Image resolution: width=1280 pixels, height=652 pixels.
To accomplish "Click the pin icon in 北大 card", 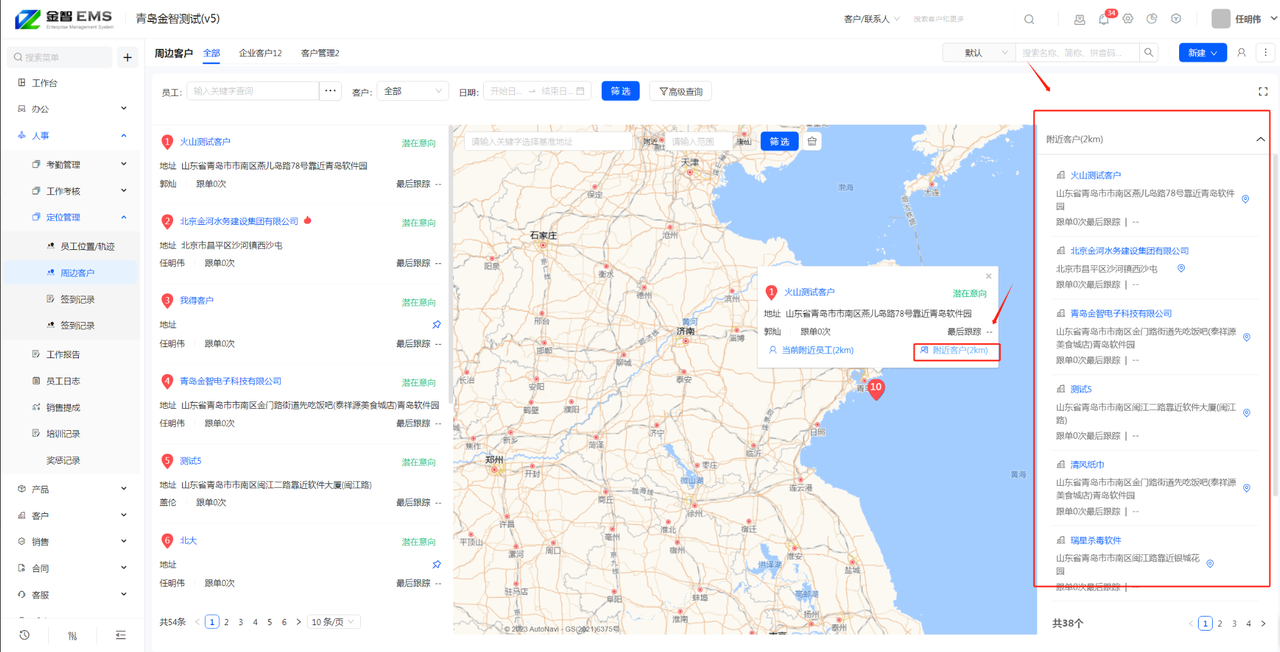I will tap(436, 565).
